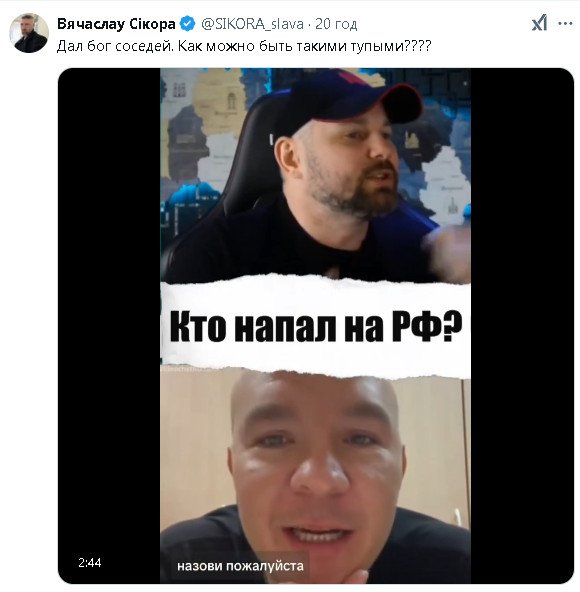This screenshot has height=592, width=580.
Task: Open the @SIKORA_slava handle link
Action: click(x=253, y=24)
